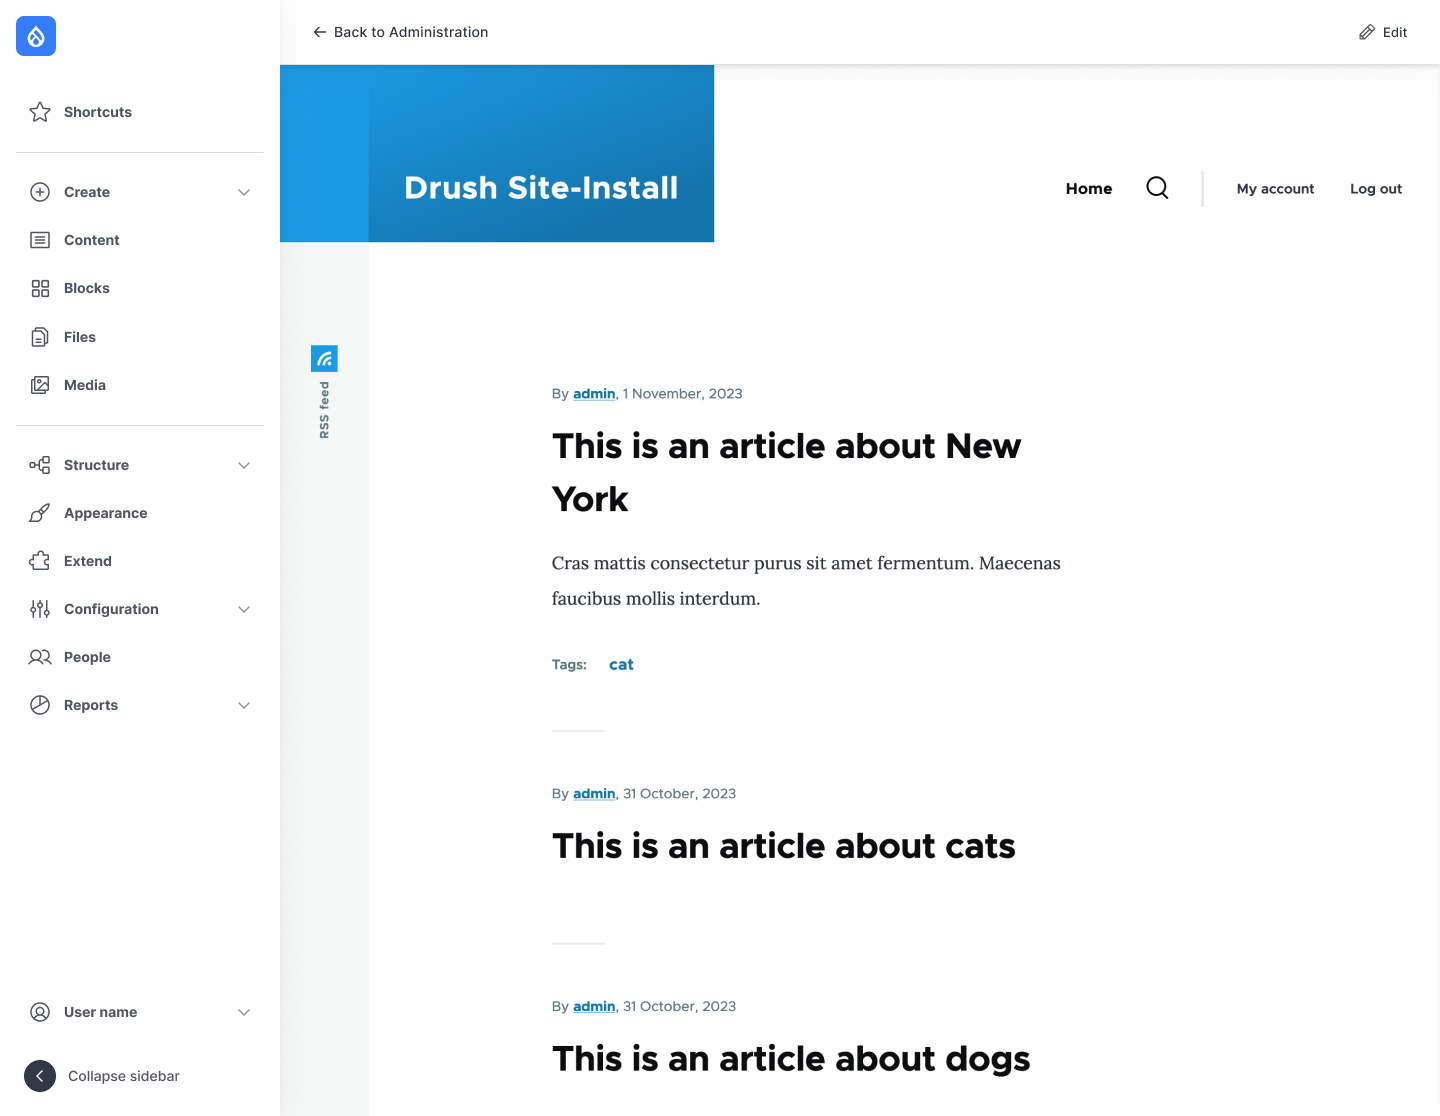Select the Appearance brush icon
This screenshot has width=1440, height=1116.
coord(40,513)
